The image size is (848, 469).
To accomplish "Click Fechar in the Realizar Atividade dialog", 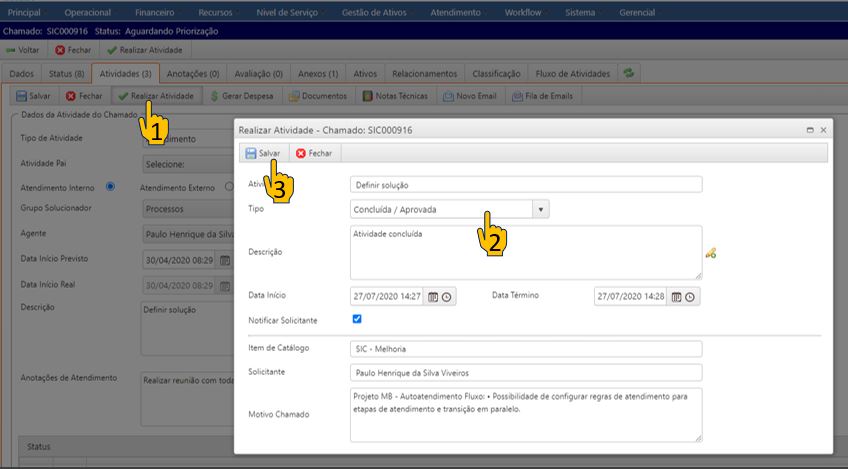I will [x=313, y=153].
